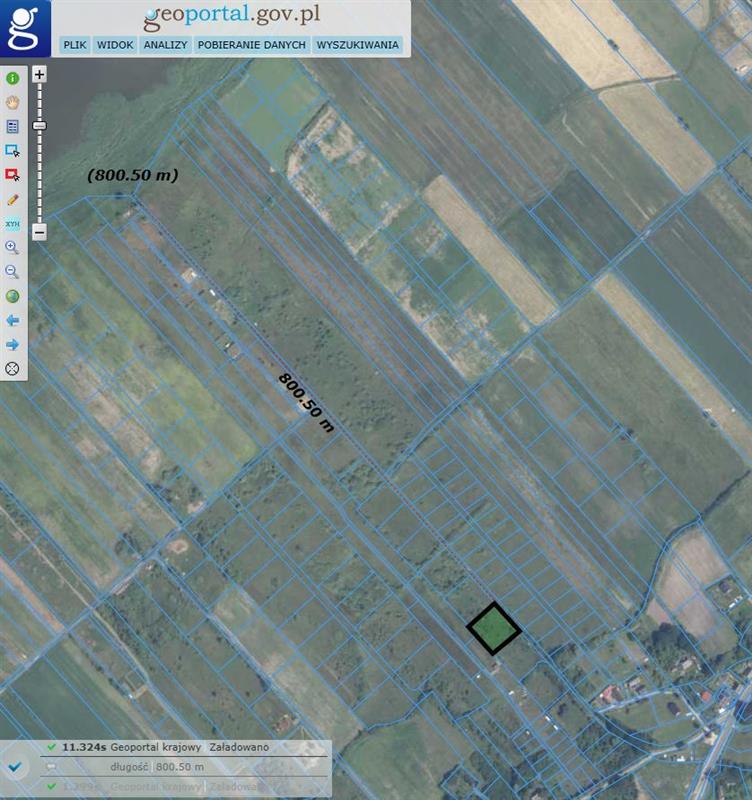Click the zoom slider handle
The height and width of the screenshot is (800, 752).
[39, 126]
